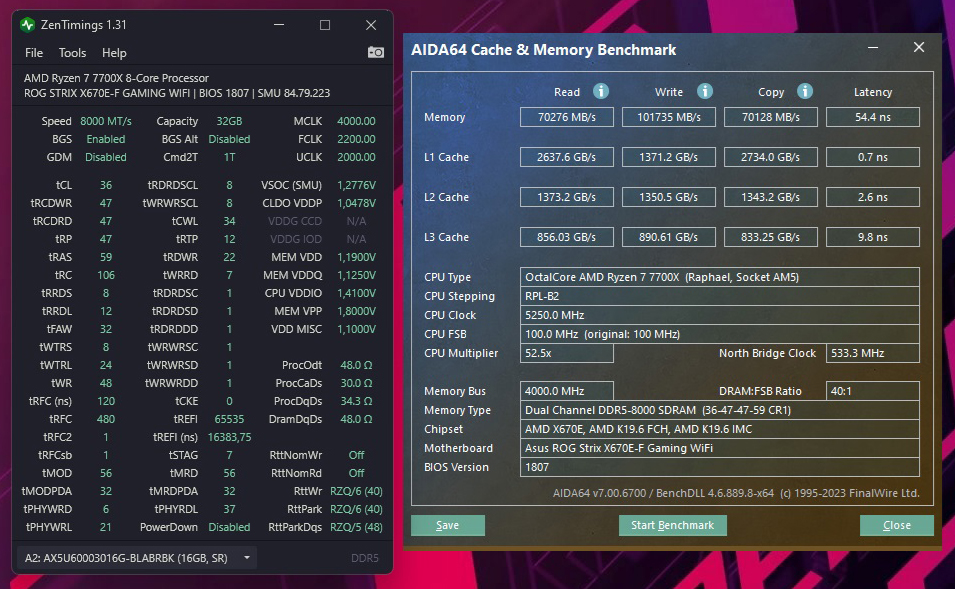
Task: Open the Tools menu in ZenTimings
Action: (72, 53)
